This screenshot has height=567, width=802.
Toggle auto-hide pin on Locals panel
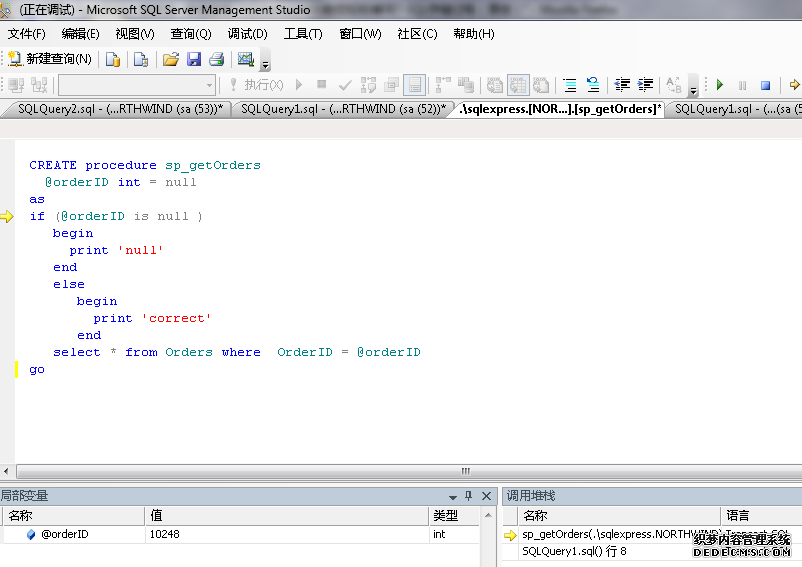click(468, 496)
